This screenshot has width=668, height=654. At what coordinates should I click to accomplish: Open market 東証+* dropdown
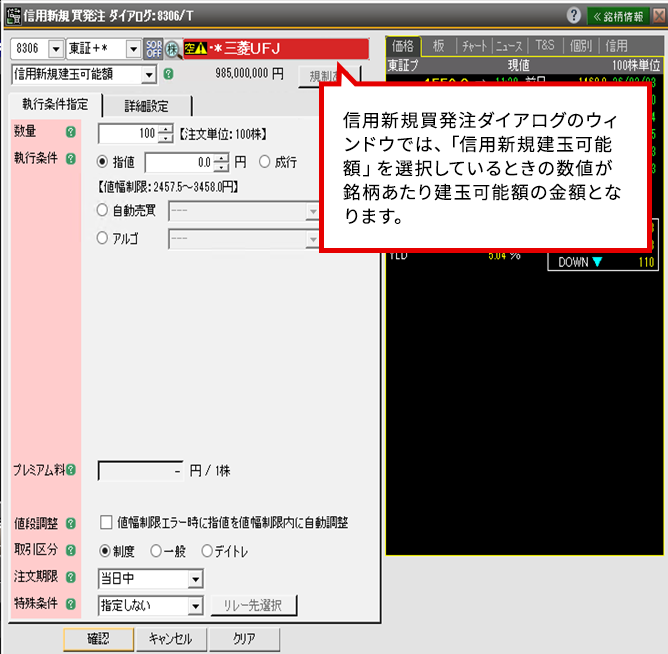click(x=133, y=49)
